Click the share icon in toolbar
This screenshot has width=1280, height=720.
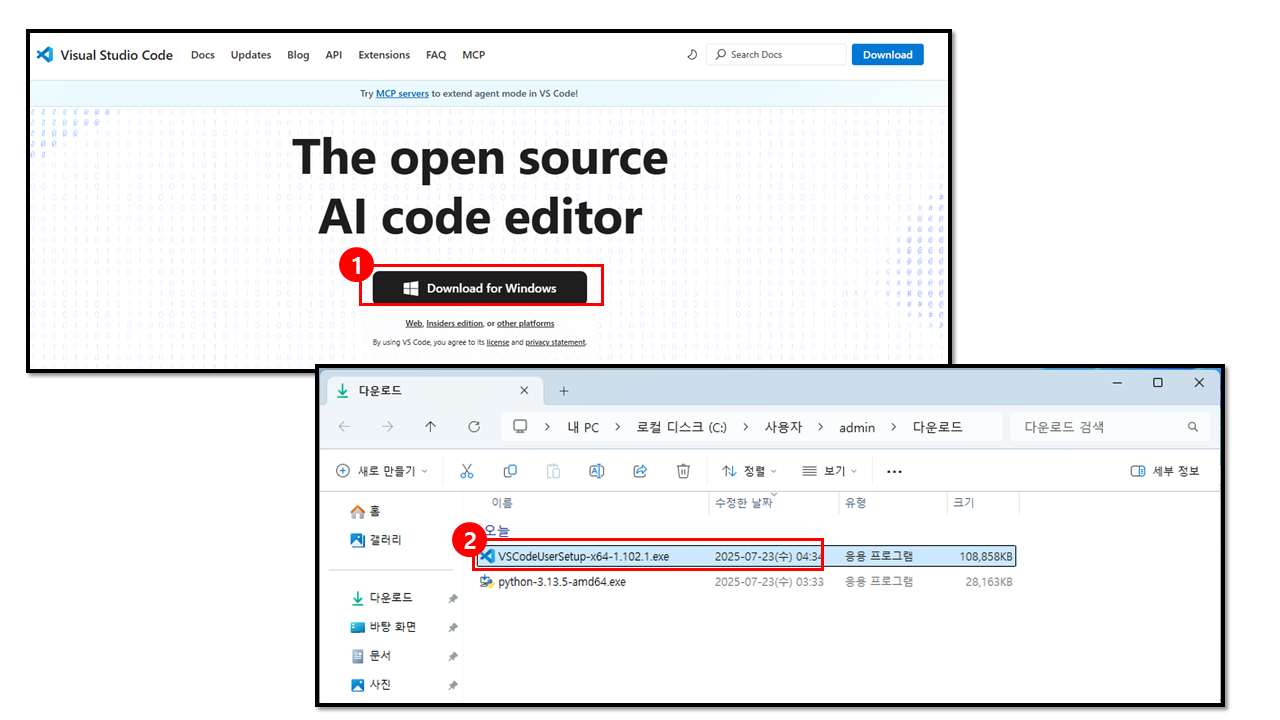point(640,471)
